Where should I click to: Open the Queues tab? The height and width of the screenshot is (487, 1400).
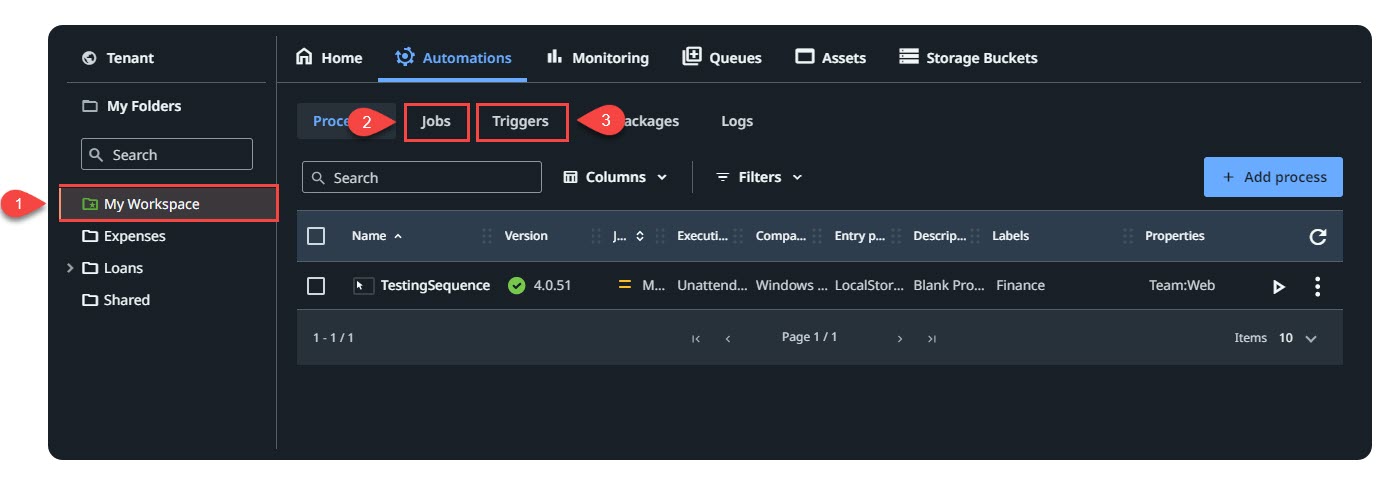[721, 58]
